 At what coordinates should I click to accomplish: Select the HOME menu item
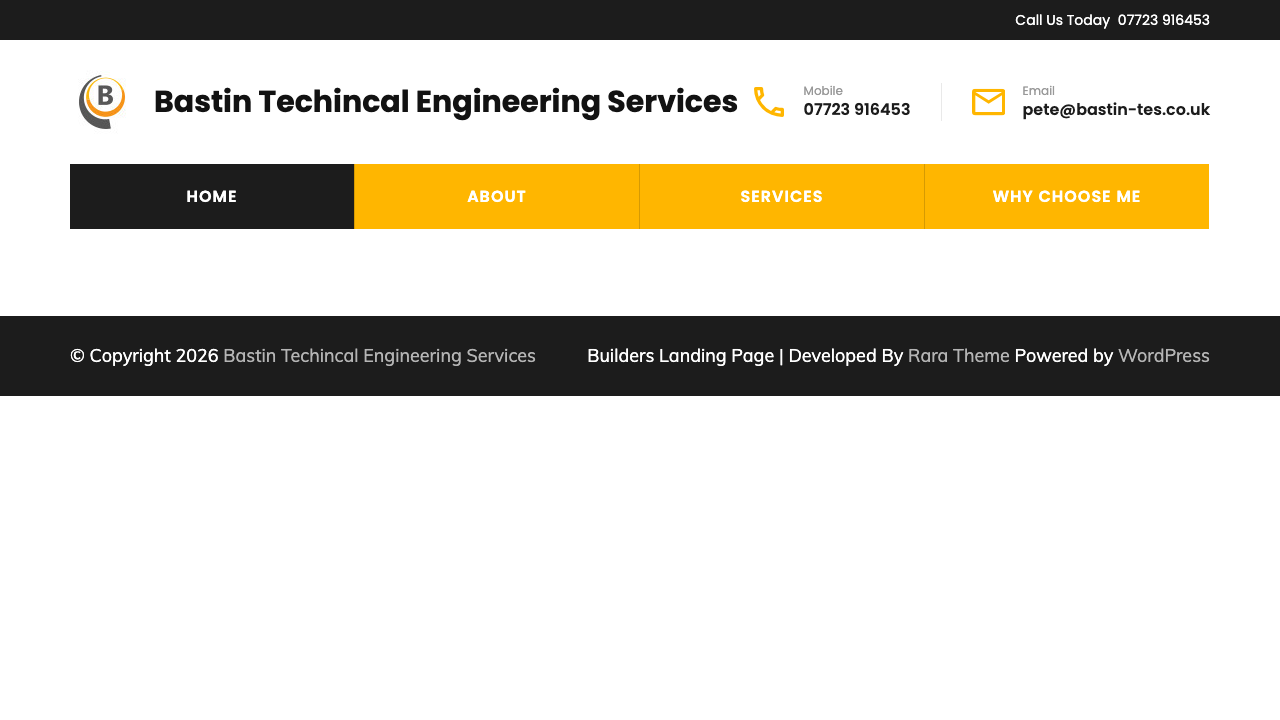[211, 196]
